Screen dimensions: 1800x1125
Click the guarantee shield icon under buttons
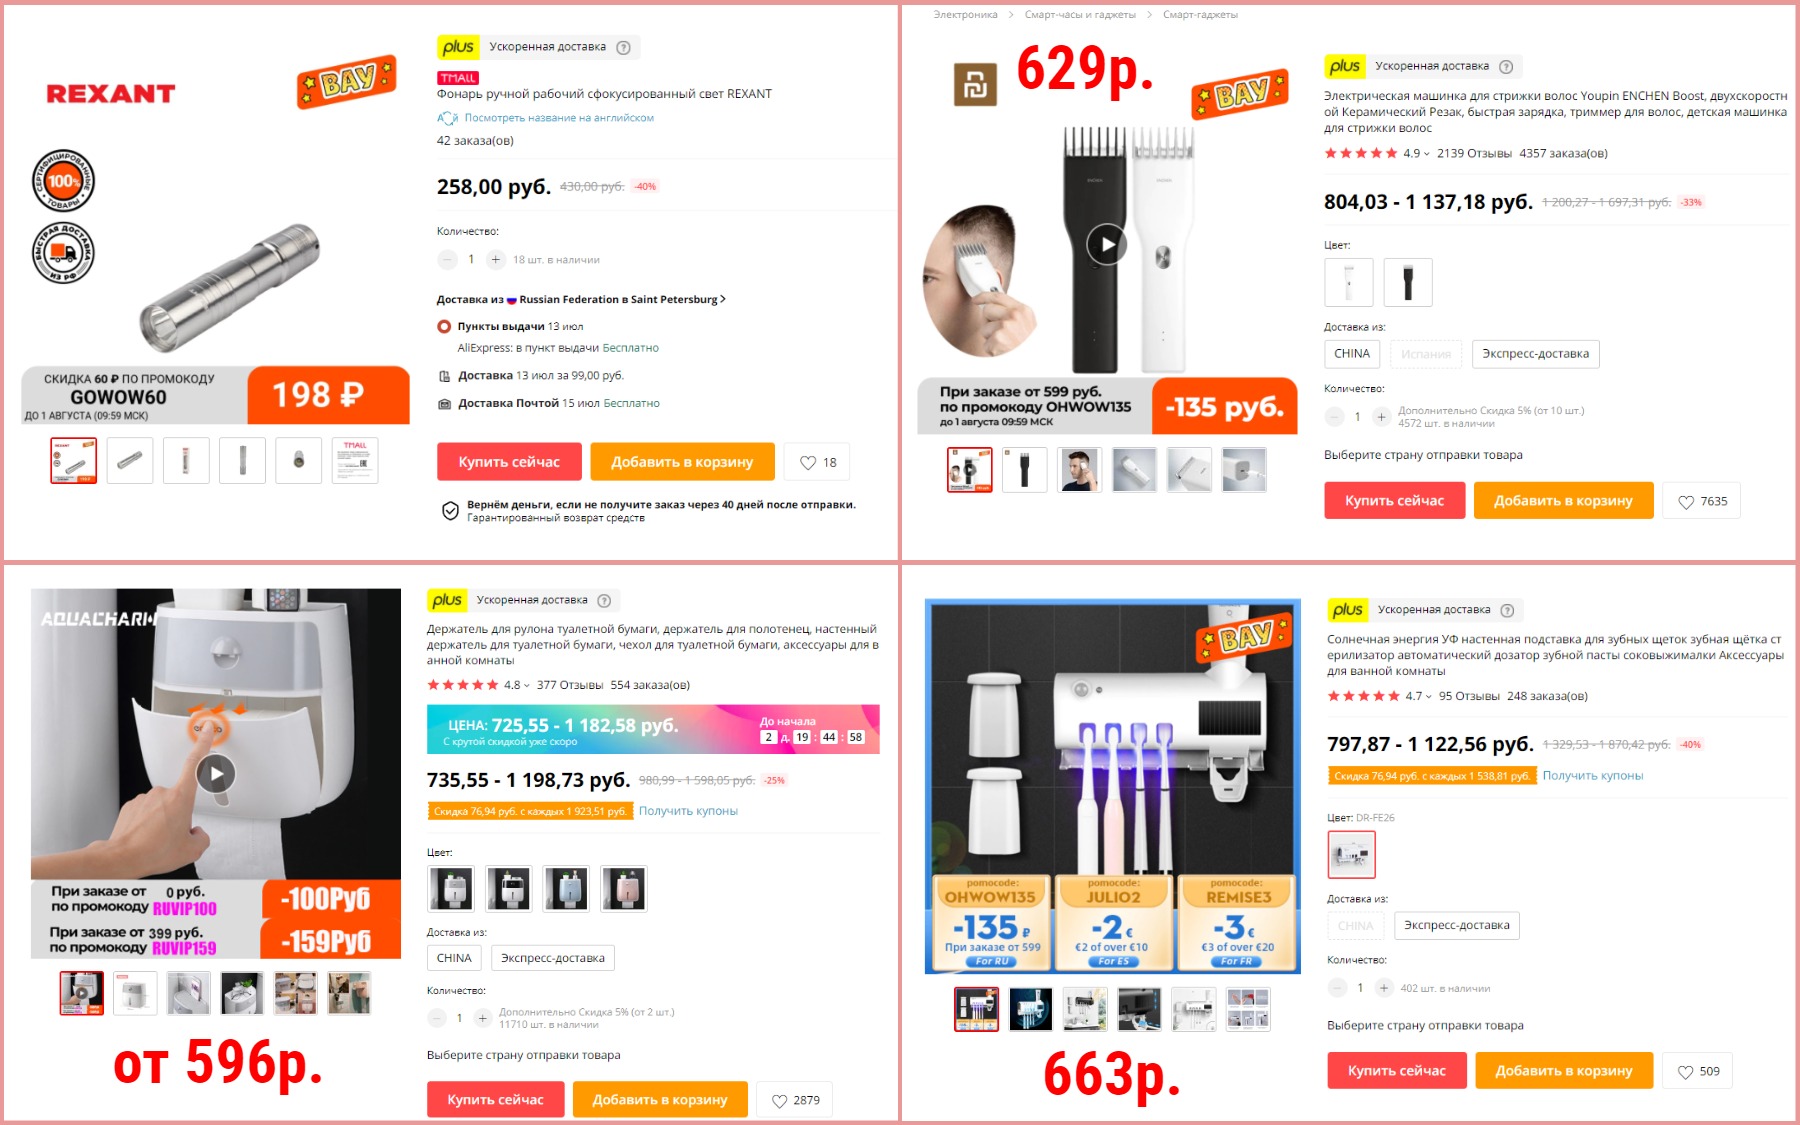pyautogui.click(x=450, y=511)
